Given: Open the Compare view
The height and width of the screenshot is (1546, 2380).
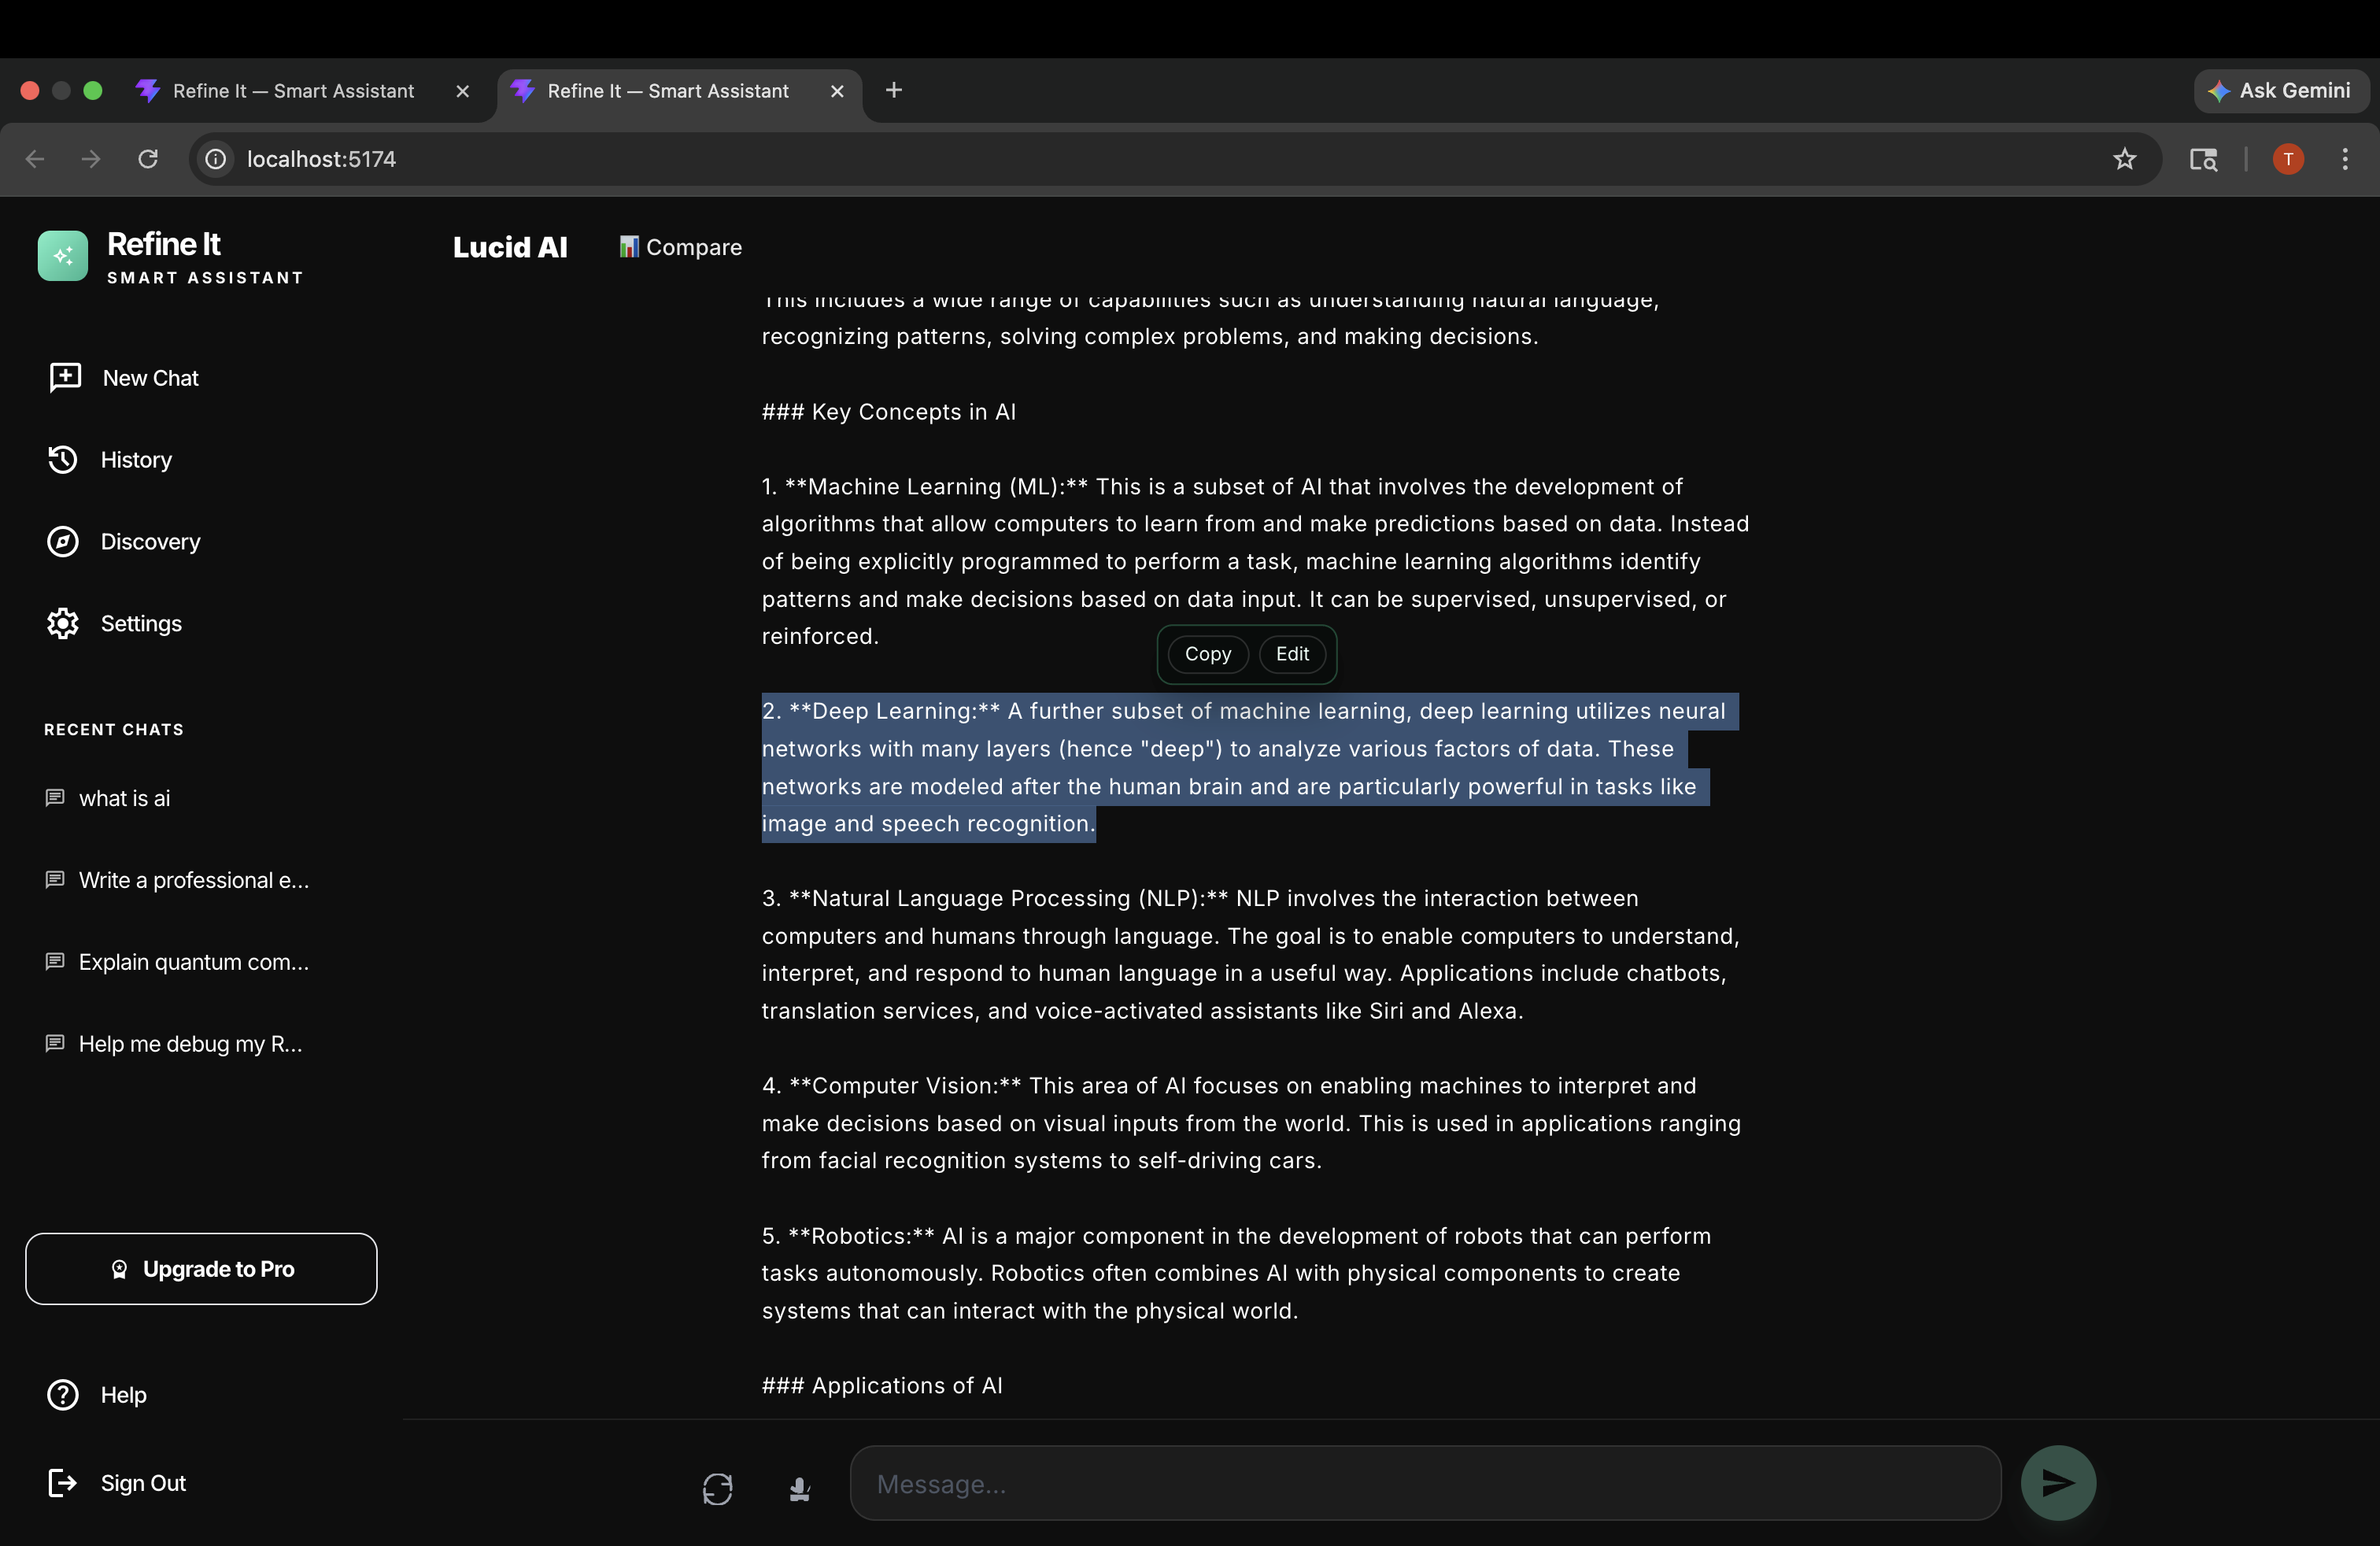Looking at the screenshot, I should point(680,247).
